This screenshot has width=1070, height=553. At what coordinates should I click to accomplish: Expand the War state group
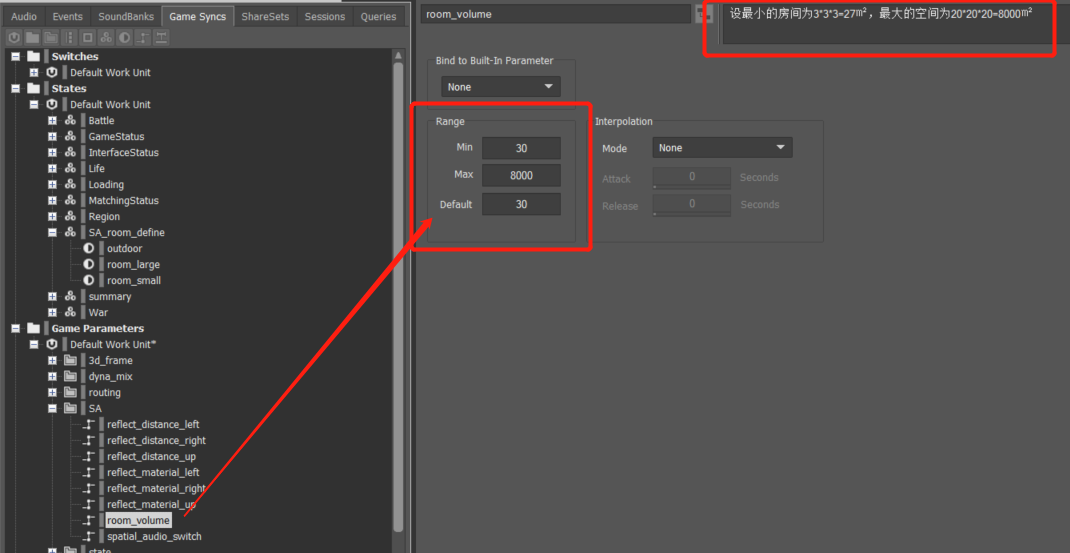(52, 313)
